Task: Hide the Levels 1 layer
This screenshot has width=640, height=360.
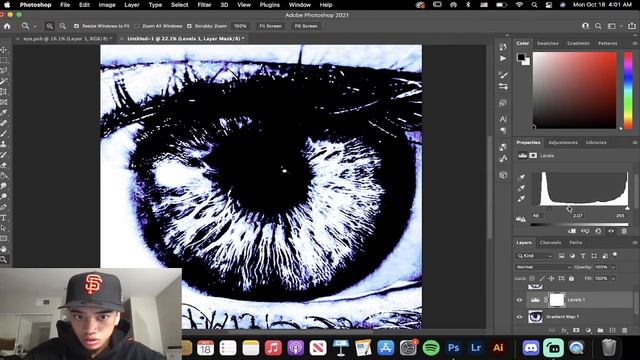Action: coord(519,300)
